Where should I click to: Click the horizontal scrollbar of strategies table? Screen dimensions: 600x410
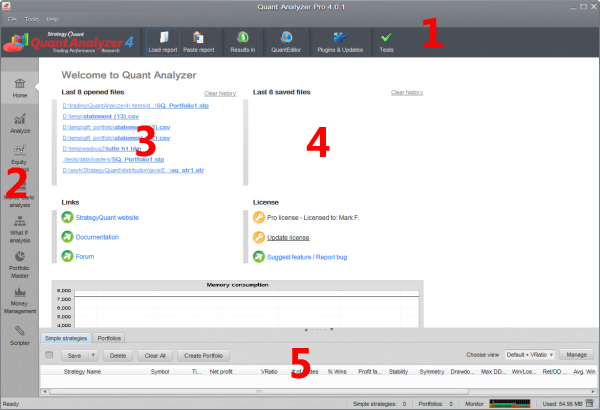coord(259,391)
